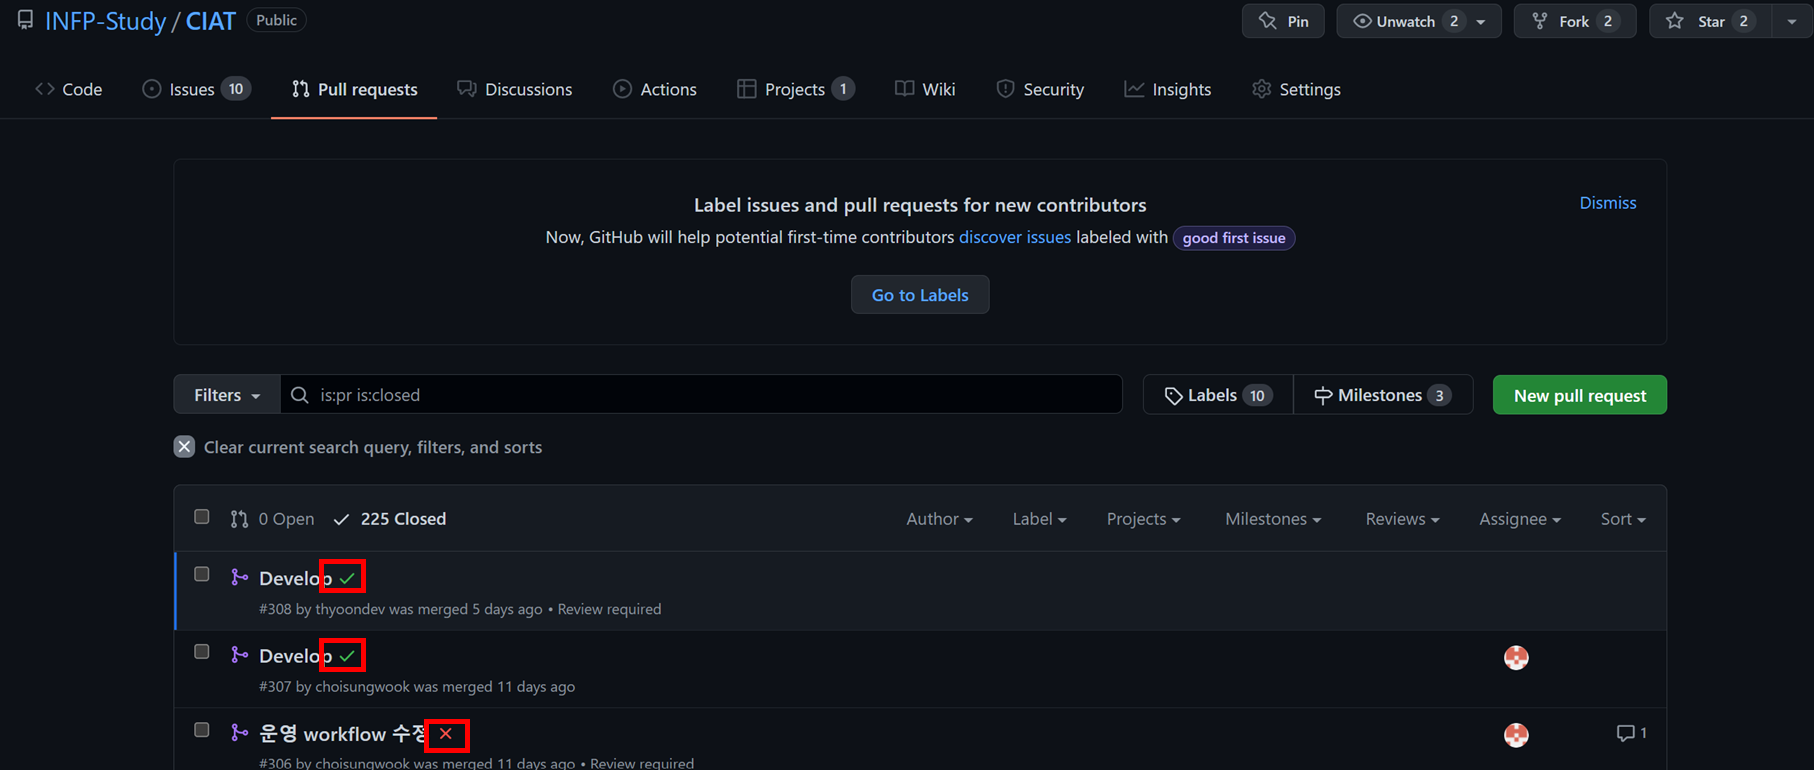Click the repository book icon beside INFP-Study
1814x770 pixels.
[x=25, y=20]
